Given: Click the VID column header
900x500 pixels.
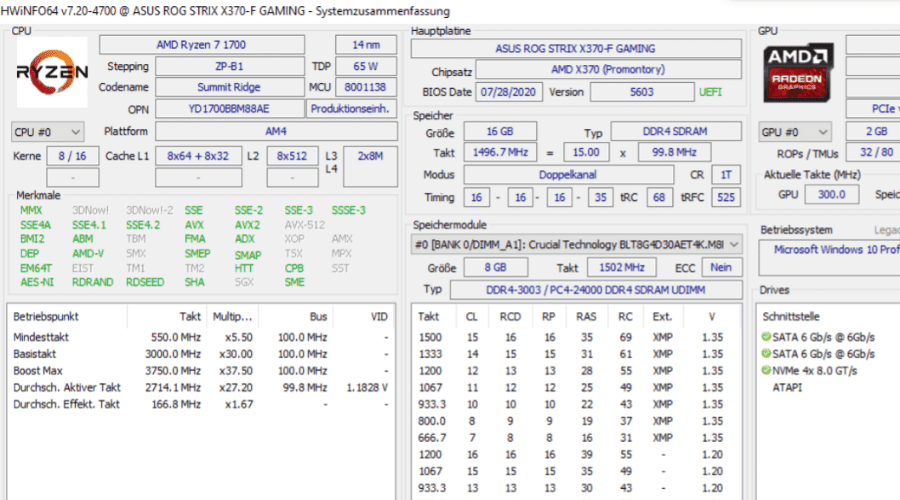Looking at the screenshot, I should click(379, 316).
